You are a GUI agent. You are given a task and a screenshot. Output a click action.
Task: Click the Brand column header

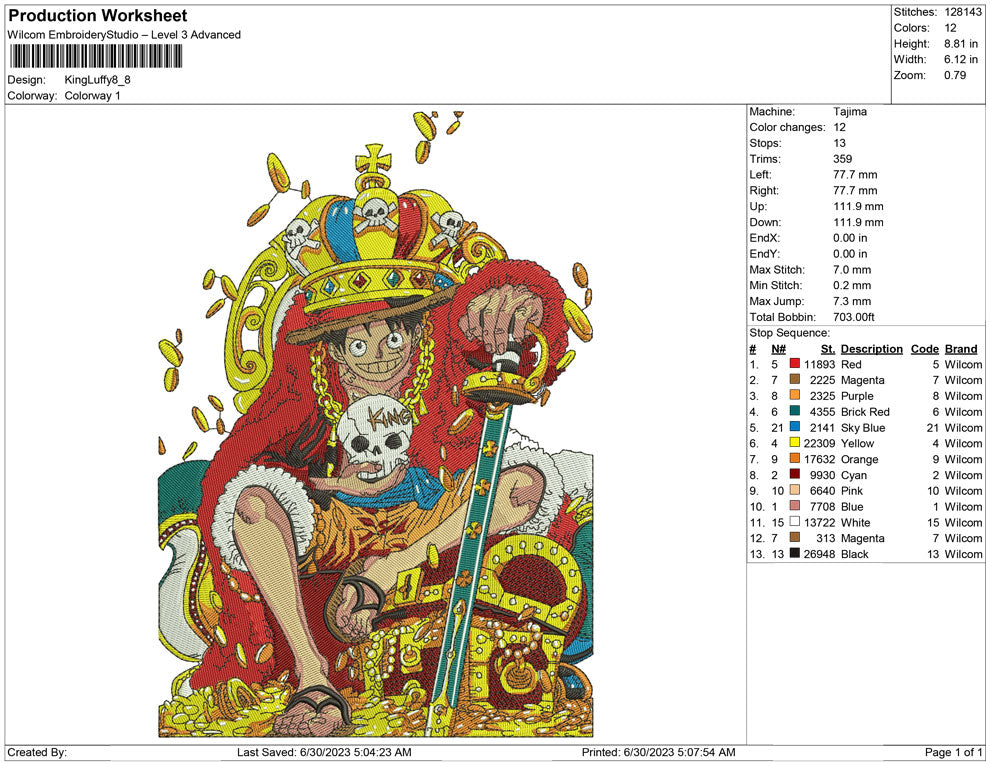pos(960,349)
